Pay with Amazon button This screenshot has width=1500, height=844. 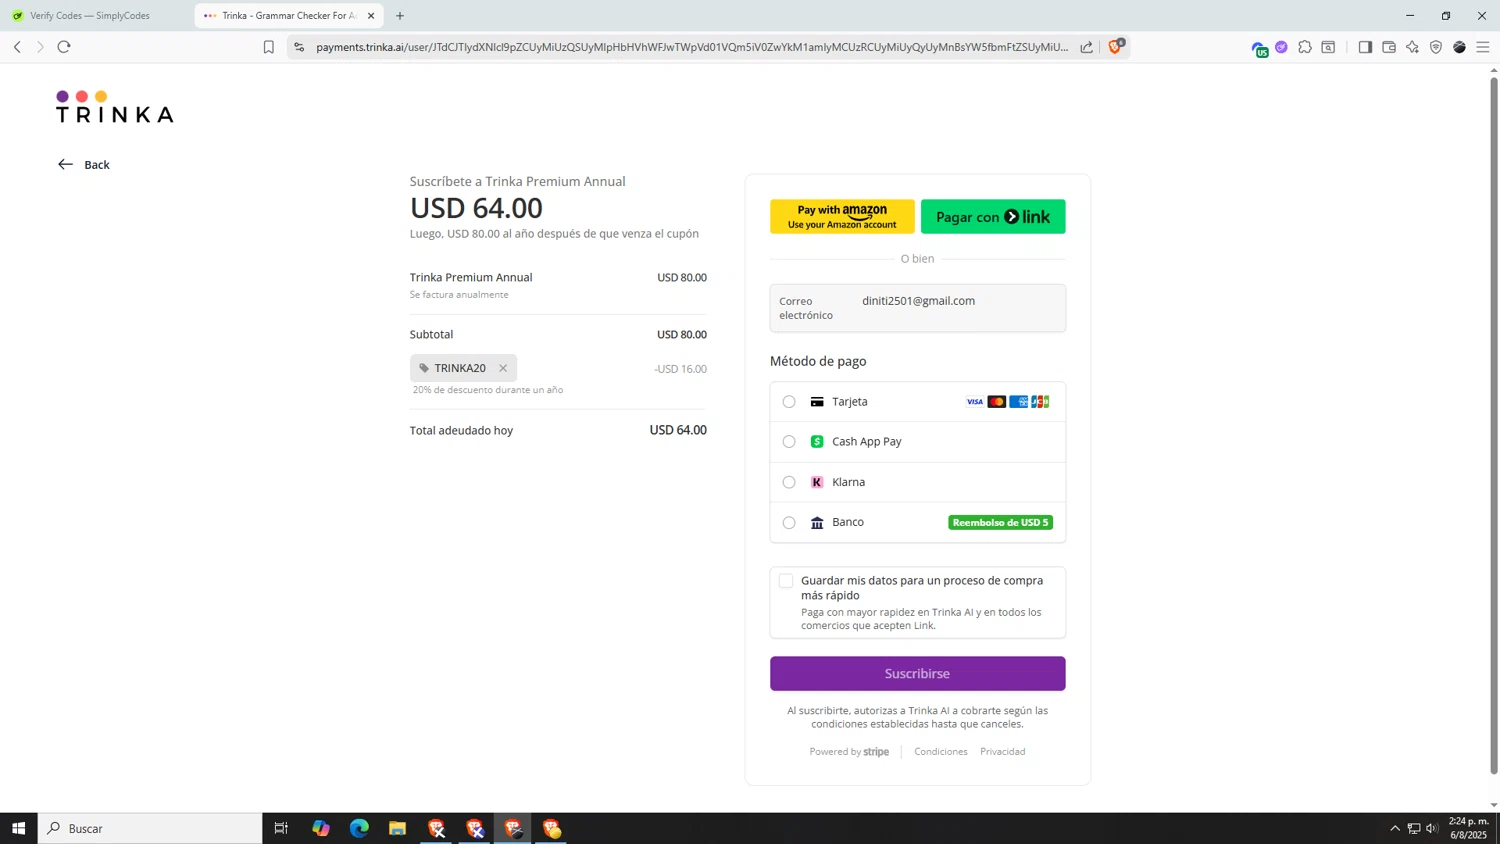(x=842, y=217)
